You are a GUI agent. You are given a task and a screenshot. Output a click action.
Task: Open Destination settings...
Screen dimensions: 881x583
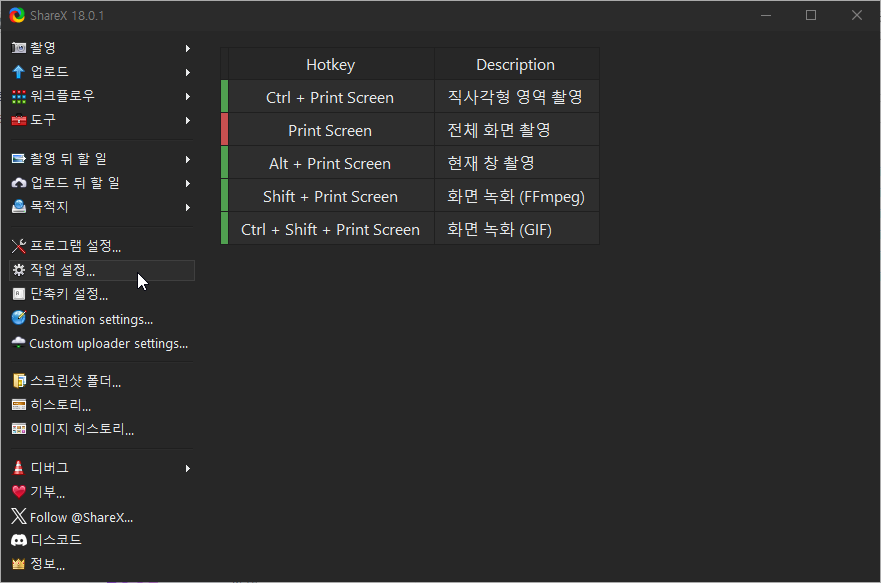[102, 319]
